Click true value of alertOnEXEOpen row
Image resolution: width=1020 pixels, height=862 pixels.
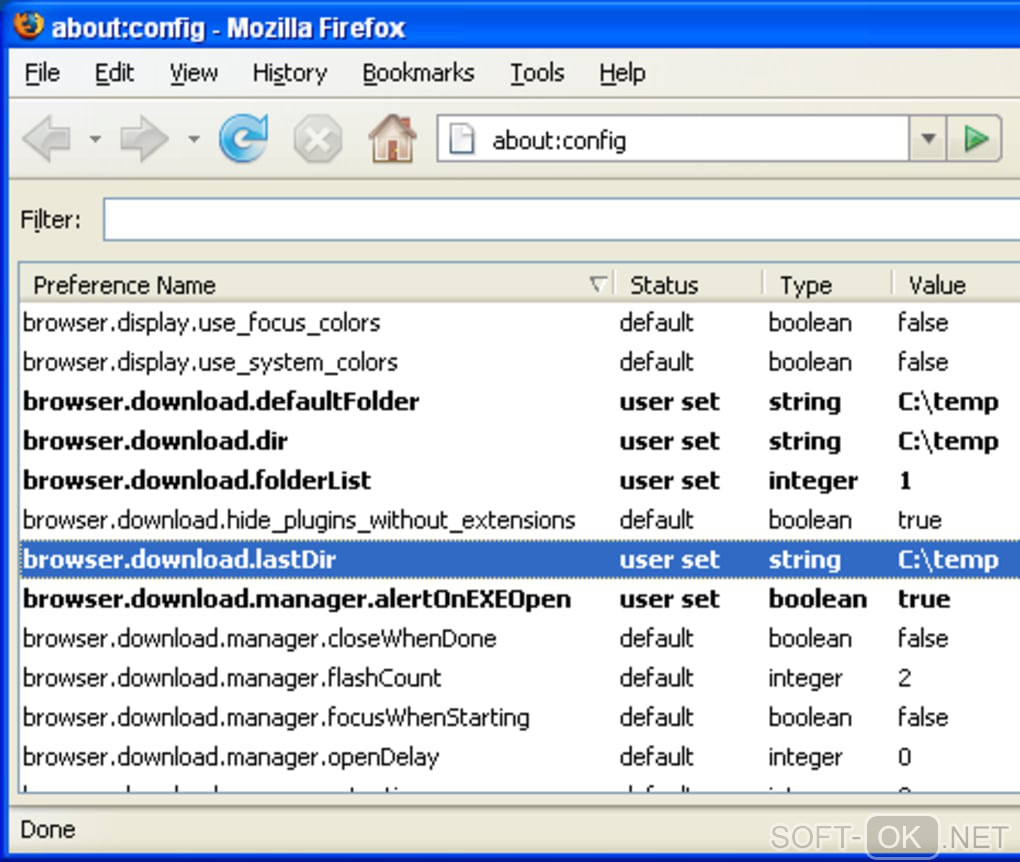click(x=924, y=599)
